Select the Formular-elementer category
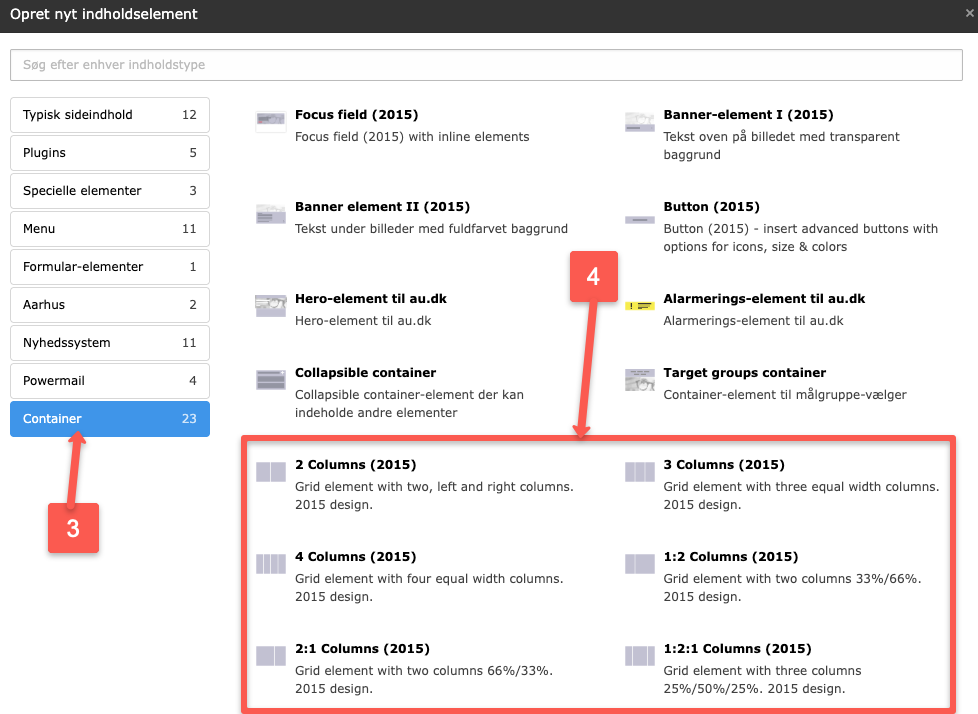 tap(110, 267)
